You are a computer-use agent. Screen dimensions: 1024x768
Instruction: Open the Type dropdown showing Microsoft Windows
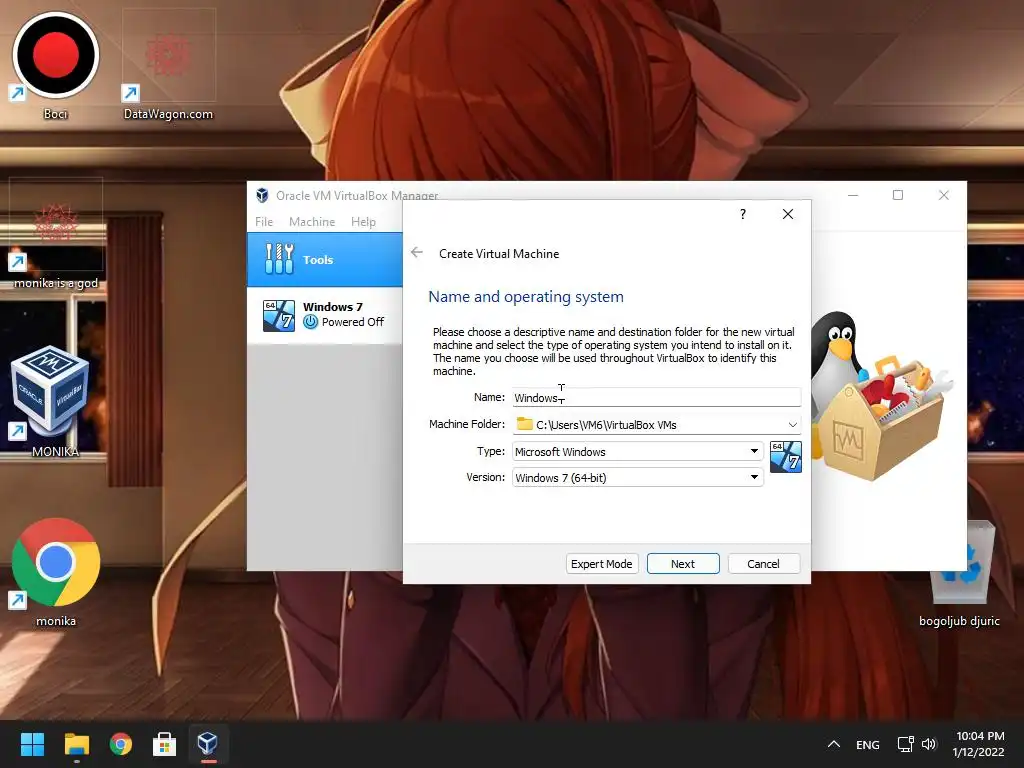(x=637, y=451)
